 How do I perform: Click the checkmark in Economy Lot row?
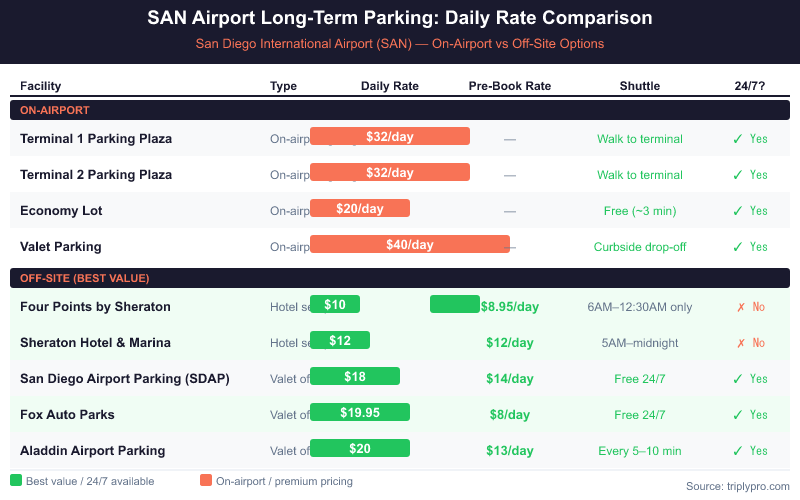point(737,211)
